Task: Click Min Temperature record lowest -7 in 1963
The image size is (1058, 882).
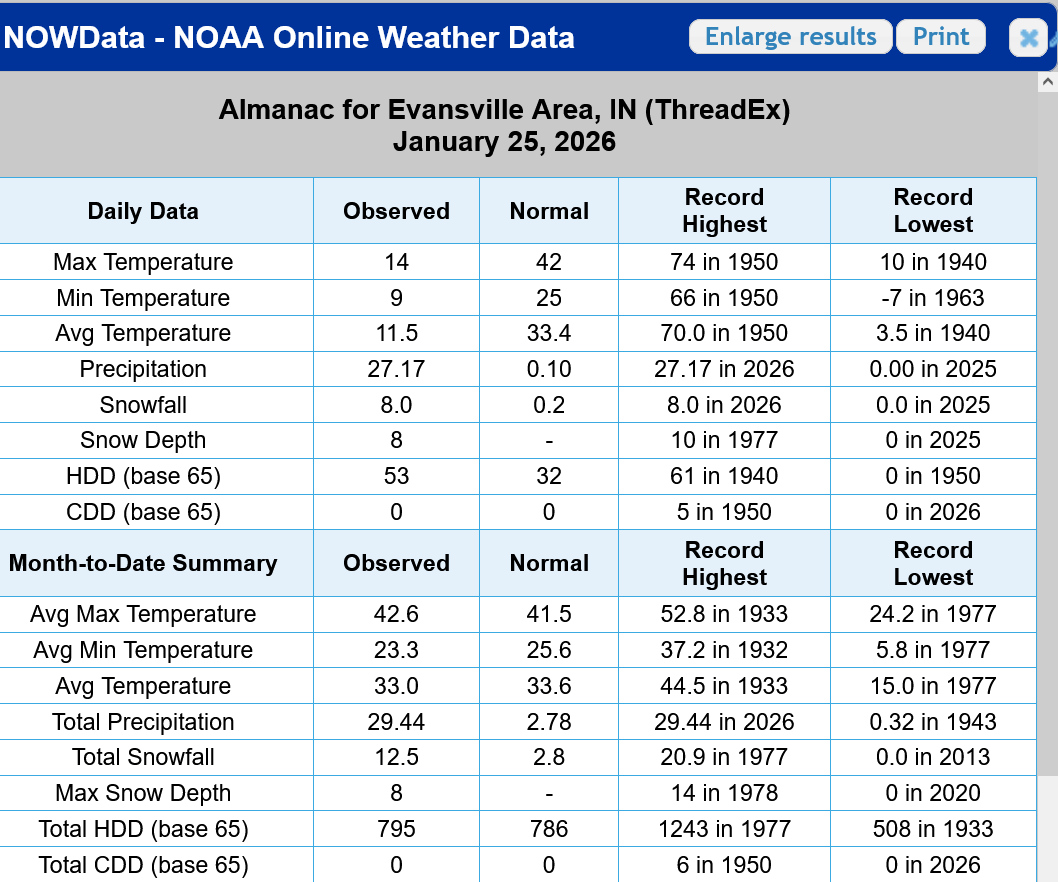Action: point(933,298)
